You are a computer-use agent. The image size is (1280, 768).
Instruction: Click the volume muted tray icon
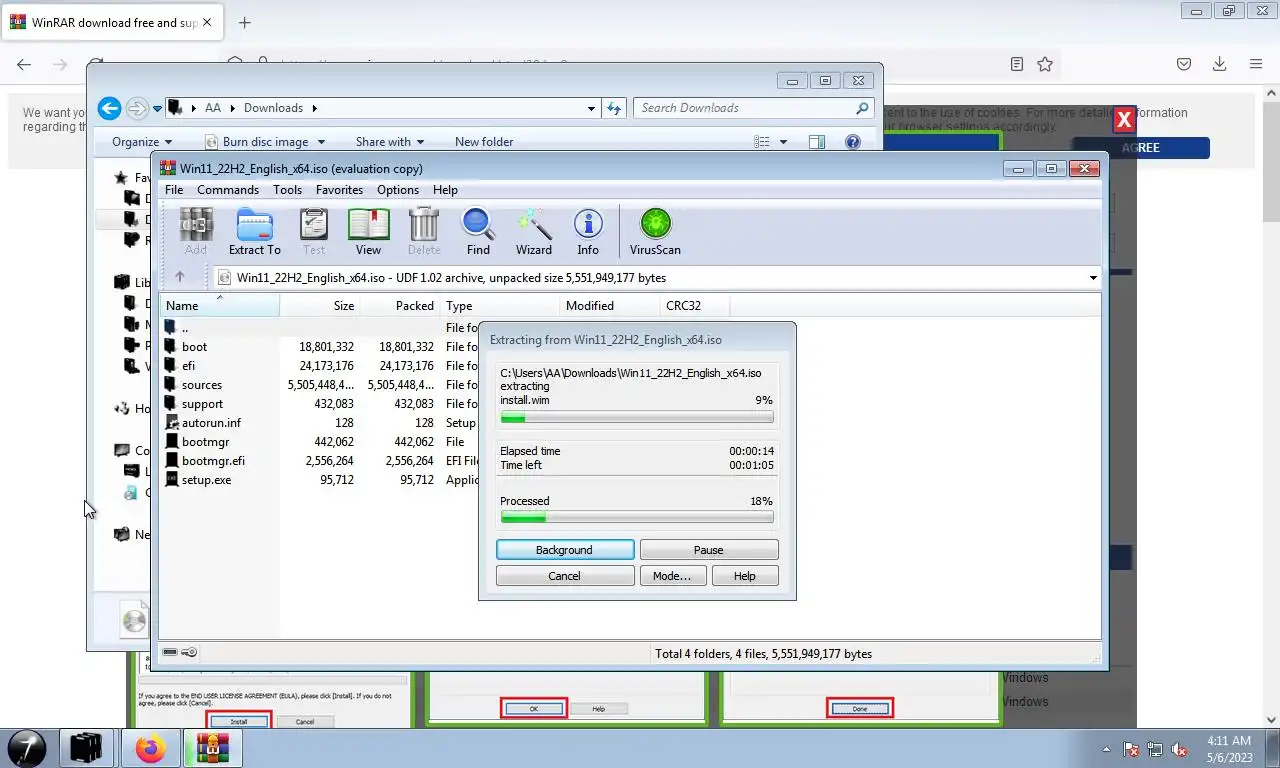1180,749
